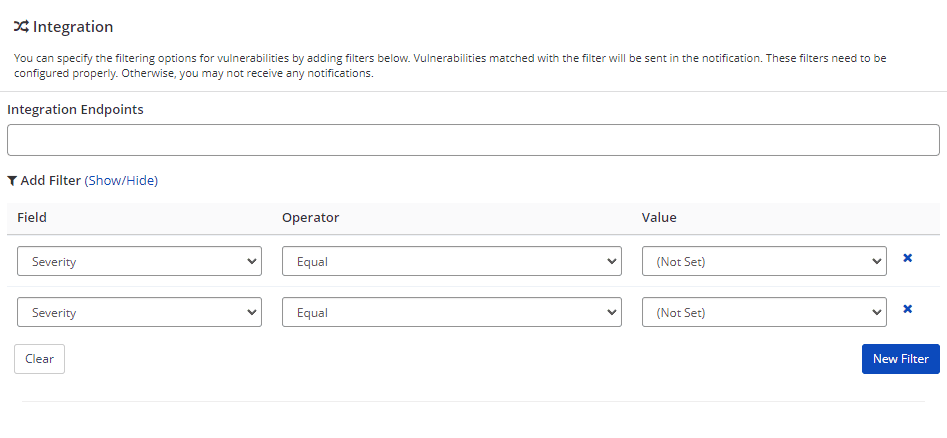Click the Integration shuffle icon

[21, 27]
